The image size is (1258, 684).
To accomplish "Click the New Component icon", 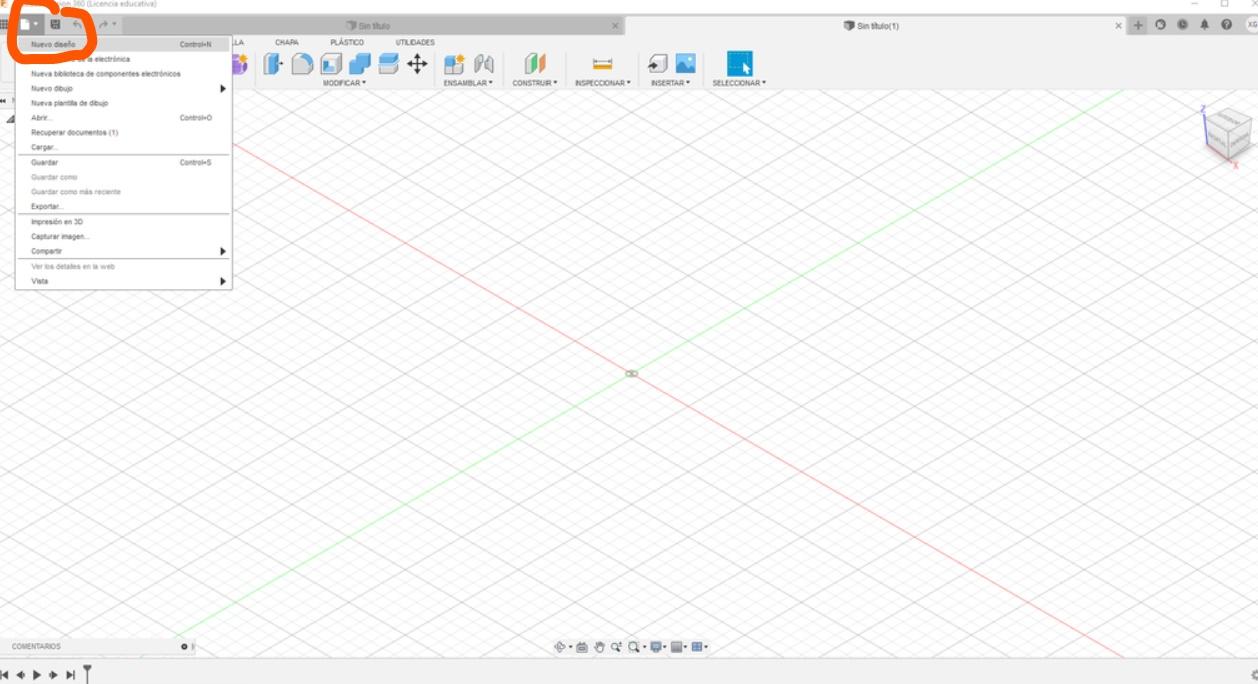I will pos(454,64).
